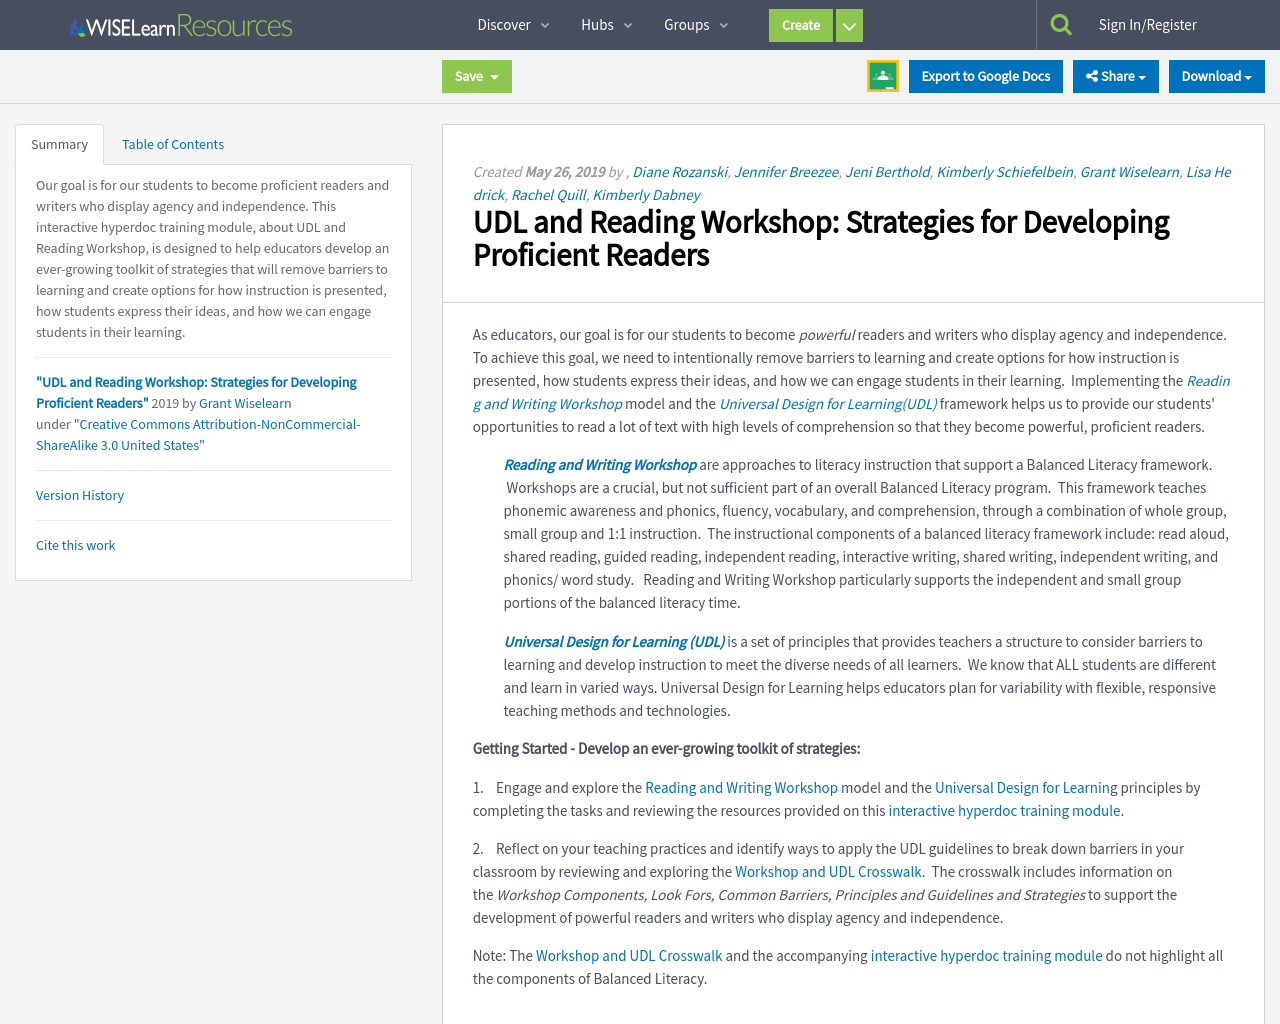Image resolution: width=1280 pixels, height=1024 pixels.
Task: Click the Export to Google Docs icon button
Action: click(985, 75)
